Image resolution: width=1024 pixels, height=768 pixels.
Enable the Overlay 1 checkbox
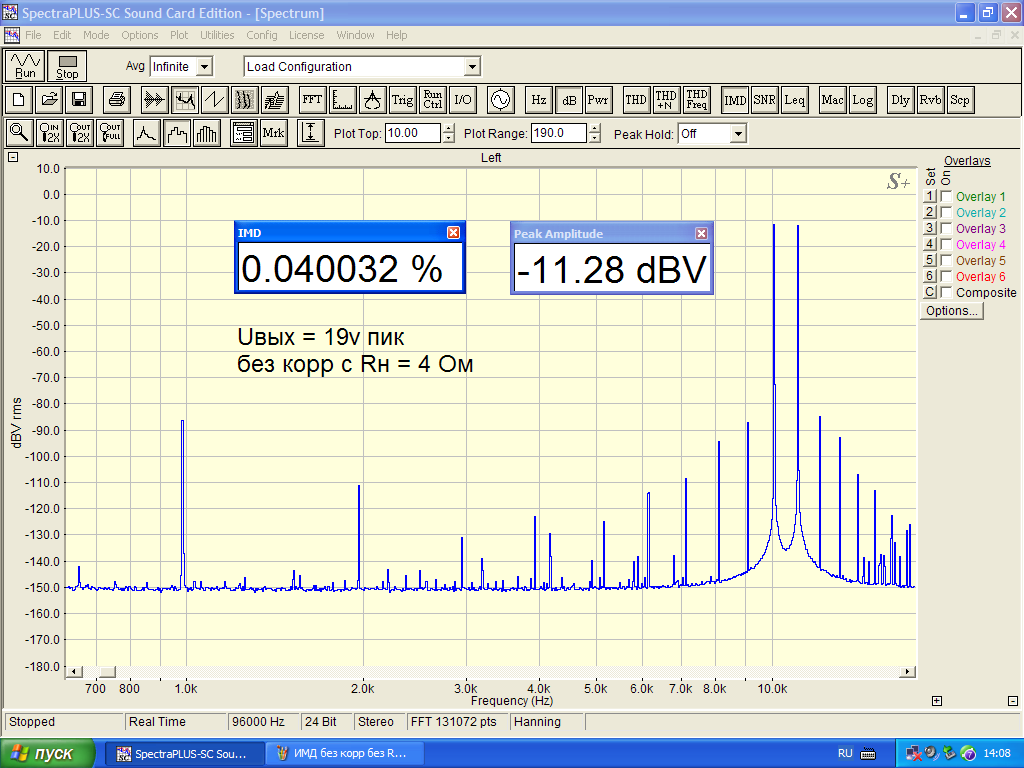946,197
